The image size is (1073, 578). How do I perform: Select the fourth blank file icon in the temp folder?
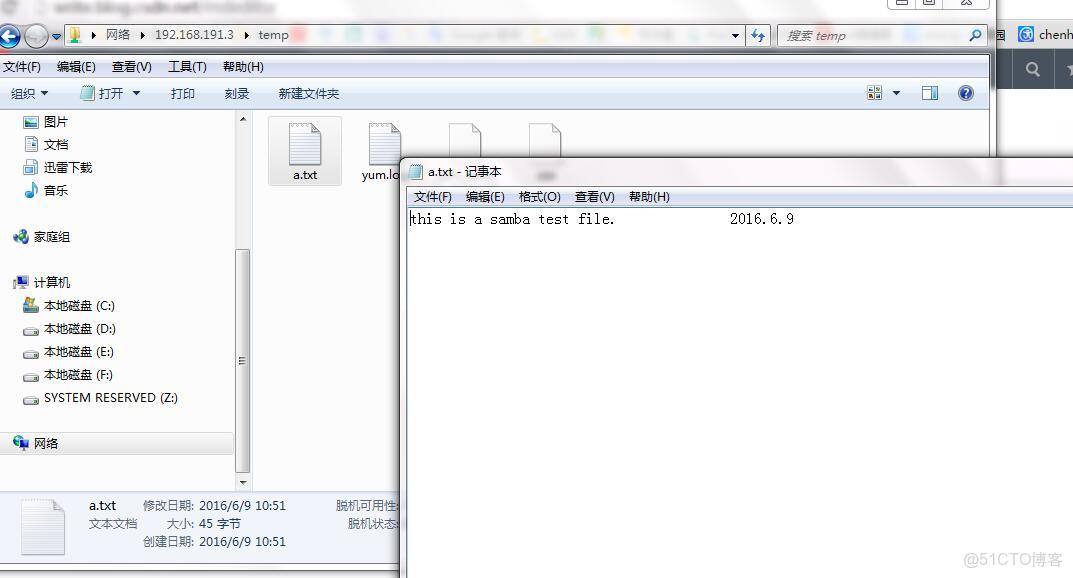coord(545,140)
